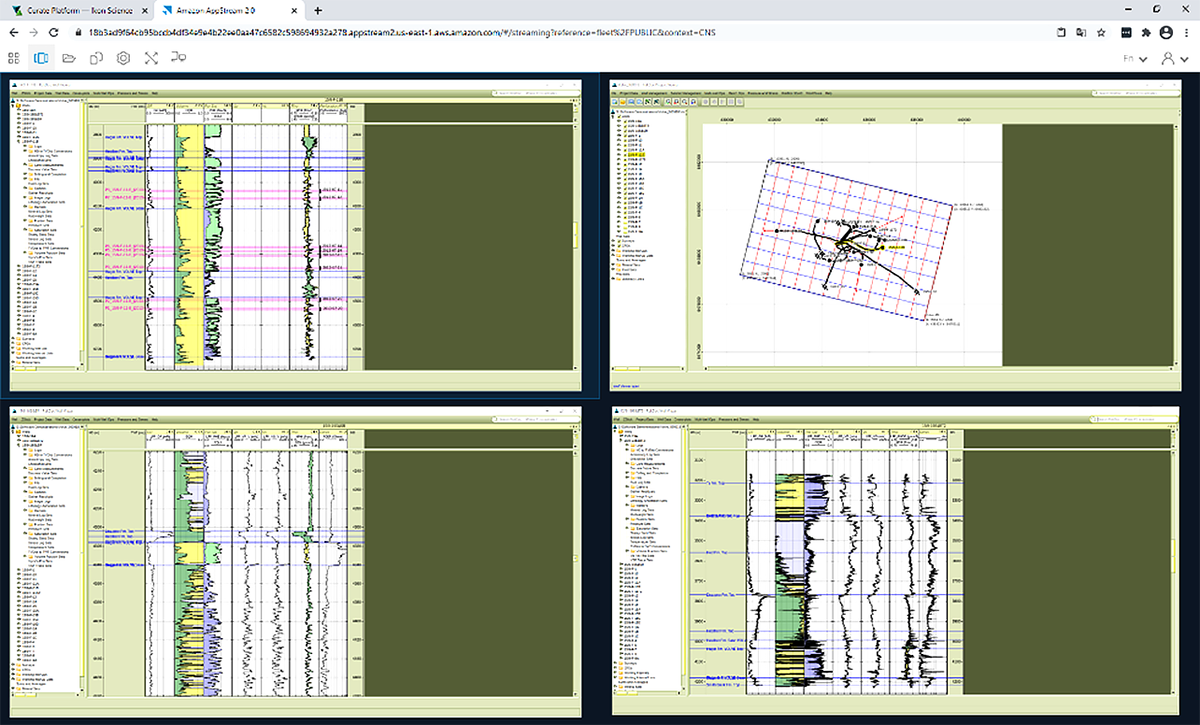The image size is (1200, 725).
Task: Open the AppStream settings gear icon
Action: (124, 58)
